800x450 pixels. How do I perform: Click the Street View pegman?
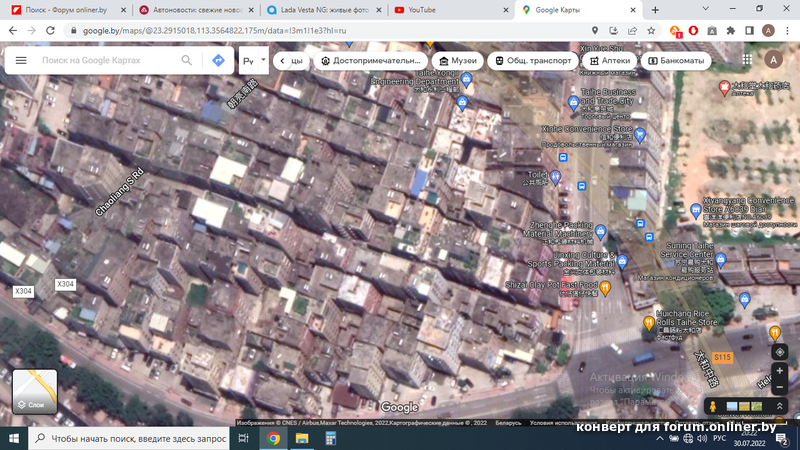coord(713,406)
